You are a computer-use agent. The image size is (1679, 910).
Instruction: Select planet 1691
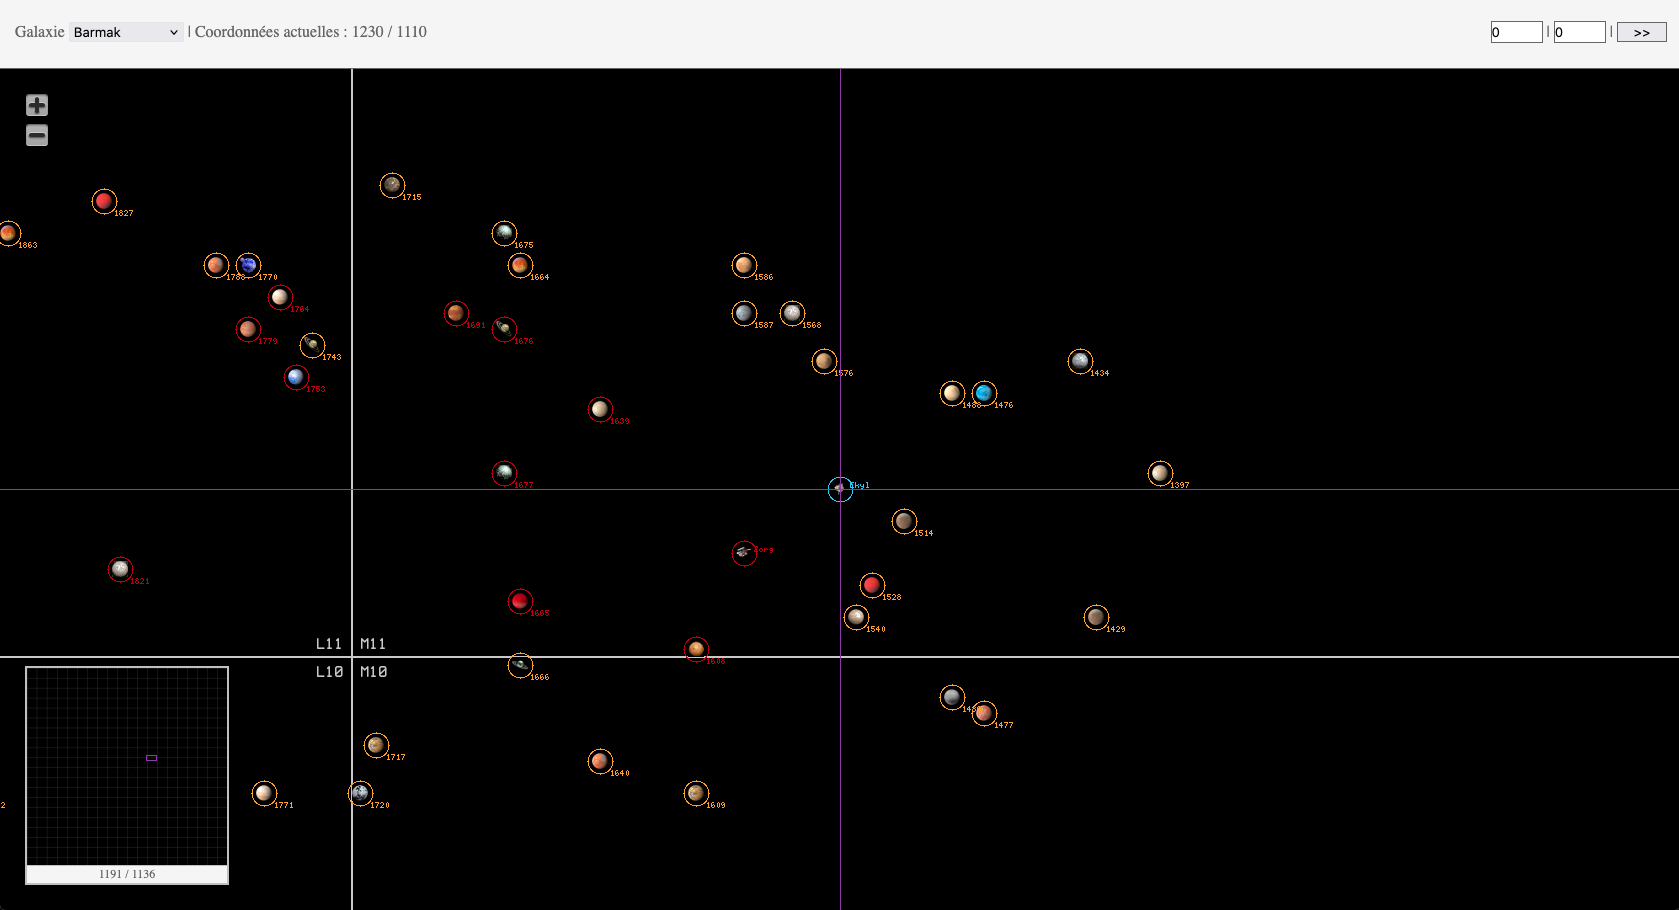[456, 313]
